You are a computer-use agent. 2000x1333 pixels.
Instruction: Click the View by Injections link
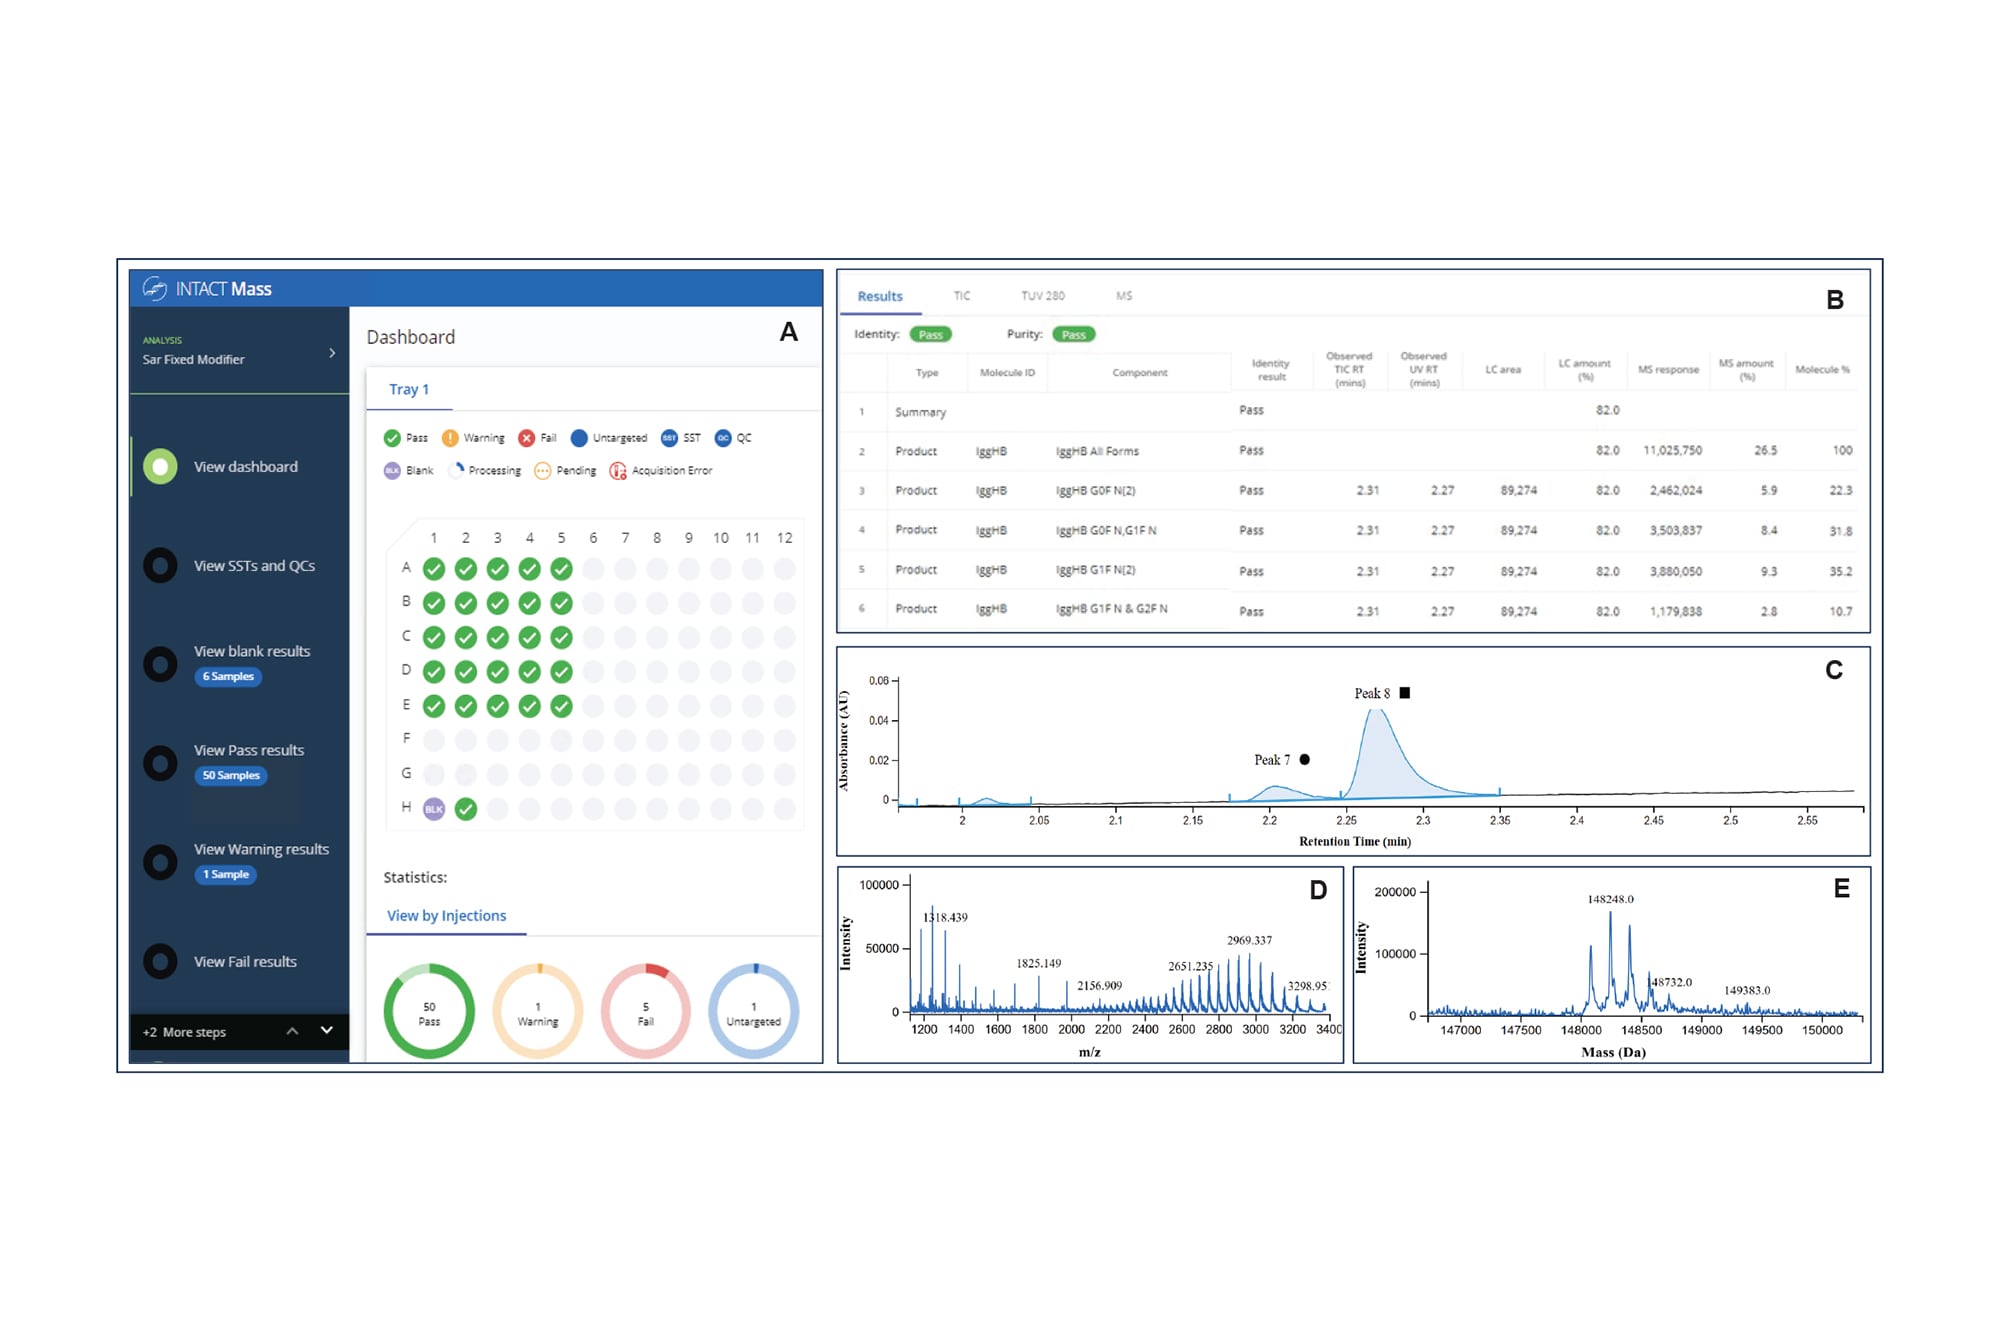click(446, 915)
